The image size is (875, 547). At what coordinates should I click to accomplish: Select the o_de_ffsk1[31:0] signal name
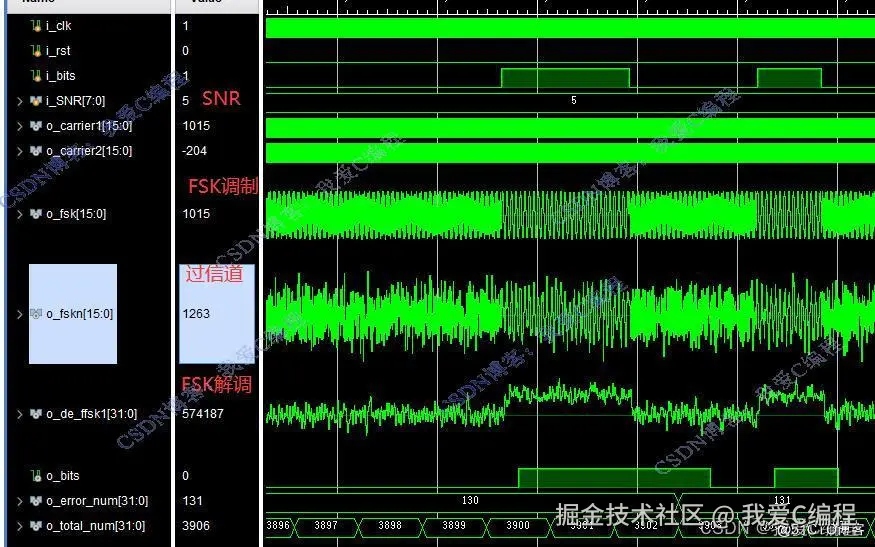pyautogui.click(x=92, y=414)
